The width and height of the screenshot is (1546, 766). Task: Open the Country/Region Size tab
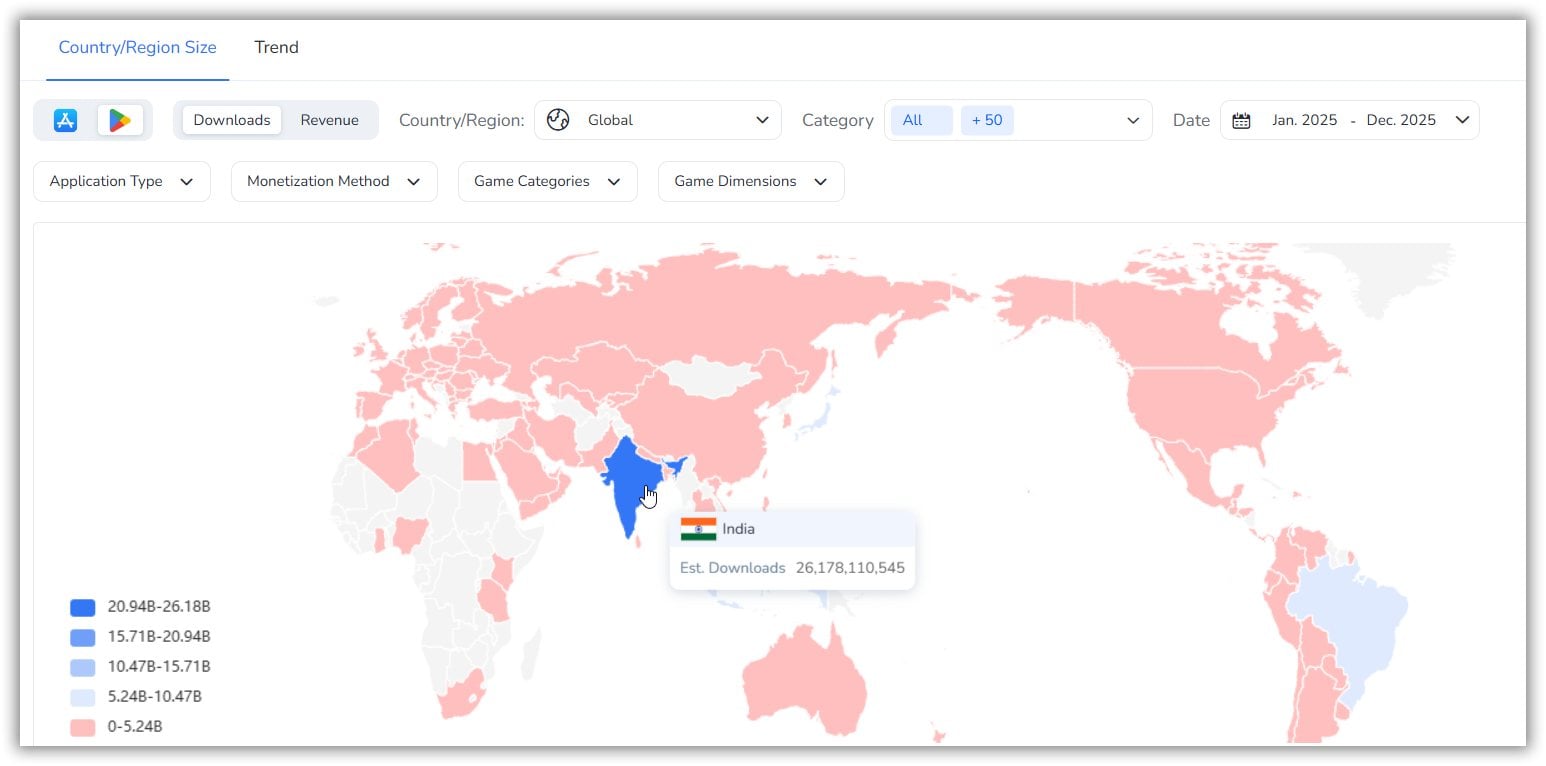click(x=137, y=47)
